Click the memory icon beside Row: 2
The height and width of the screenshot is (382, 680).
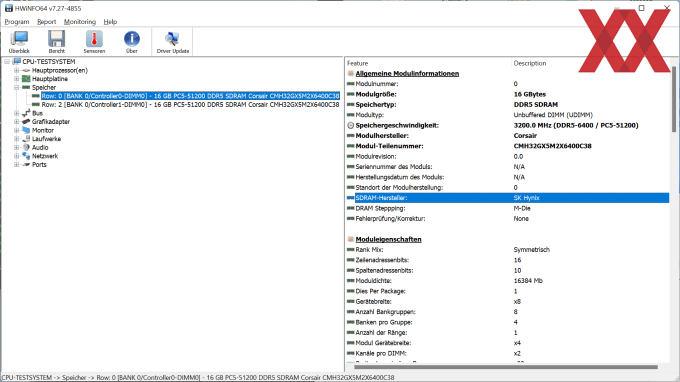click(x=36, y=104)
